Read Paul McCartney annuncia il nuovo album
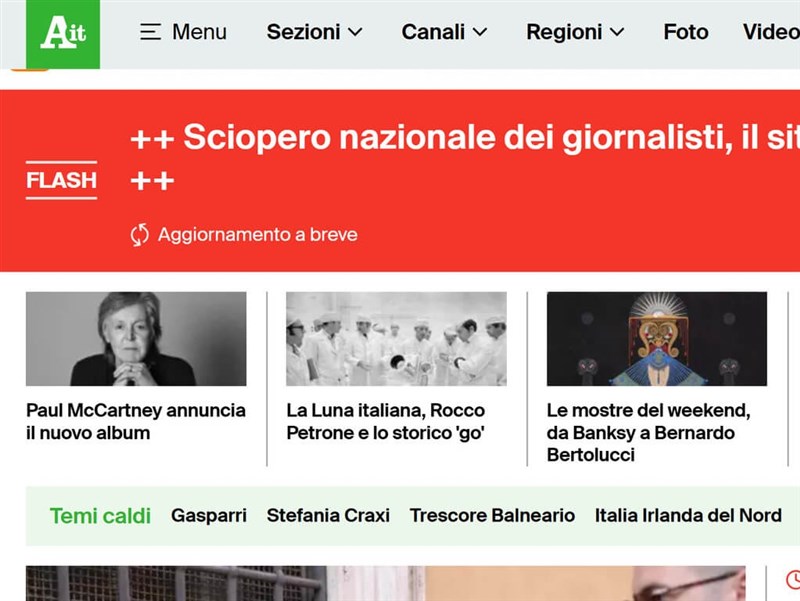 click(x=136, y=422)
